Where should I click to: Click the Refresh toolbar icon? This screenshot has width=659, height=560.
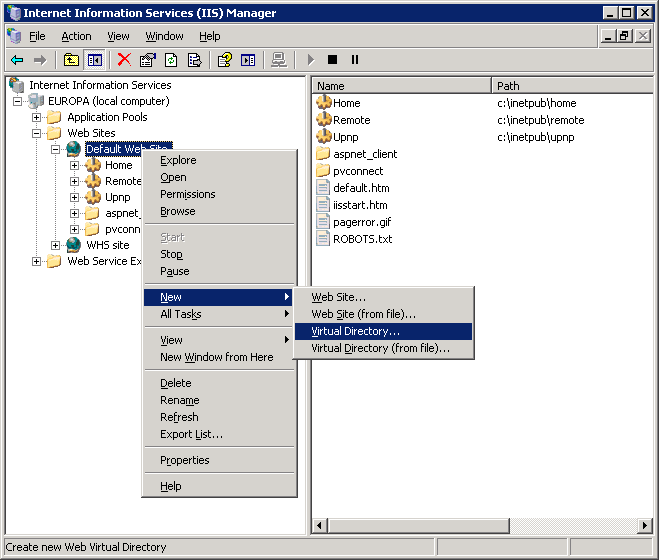point(171,60)
